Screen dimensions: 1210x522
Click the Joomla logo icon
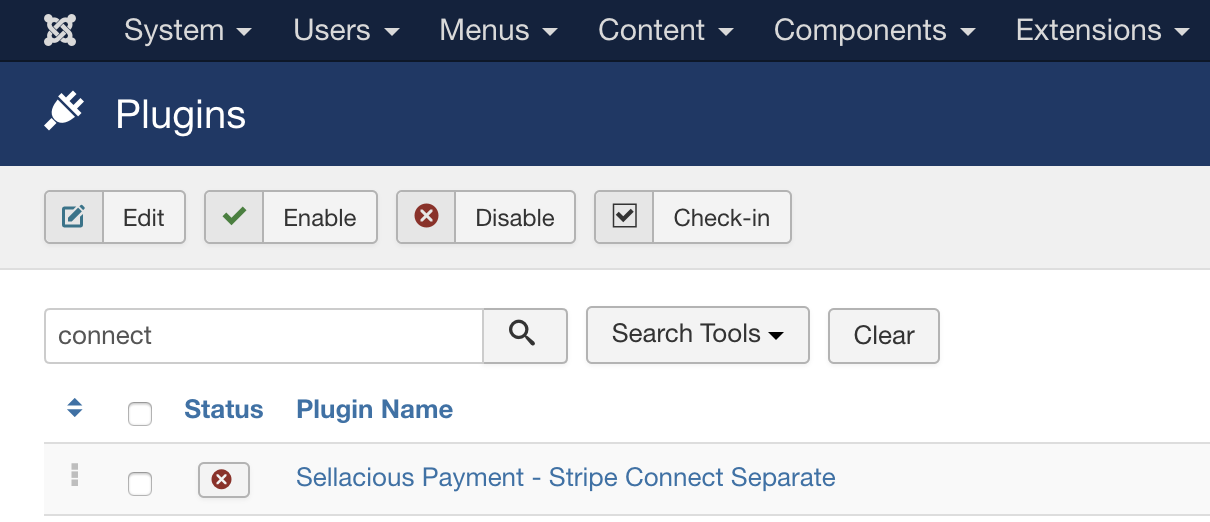tap(61, 30)
